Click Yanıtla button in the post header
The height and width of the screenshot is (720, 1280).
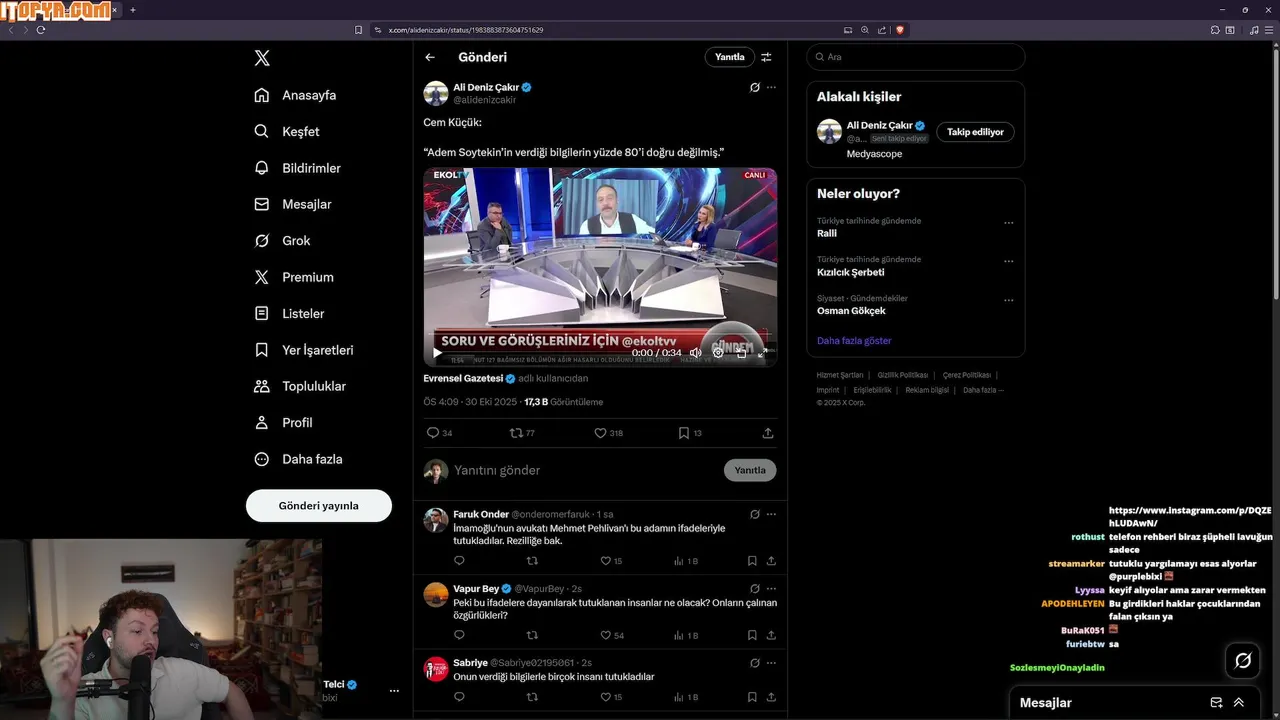click(x=730, y=57)
